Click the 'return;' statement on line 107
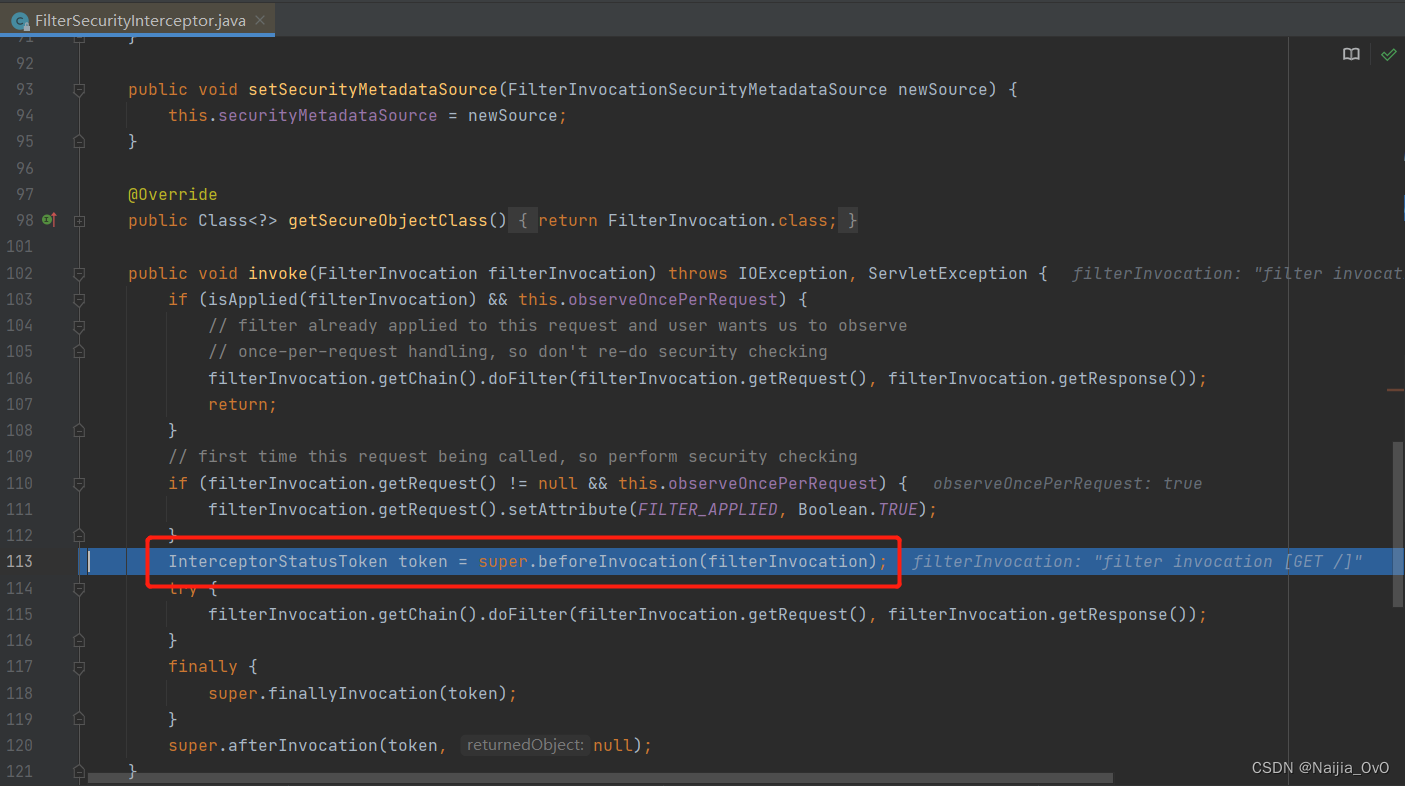The image size is (1405, 786). 243,404
